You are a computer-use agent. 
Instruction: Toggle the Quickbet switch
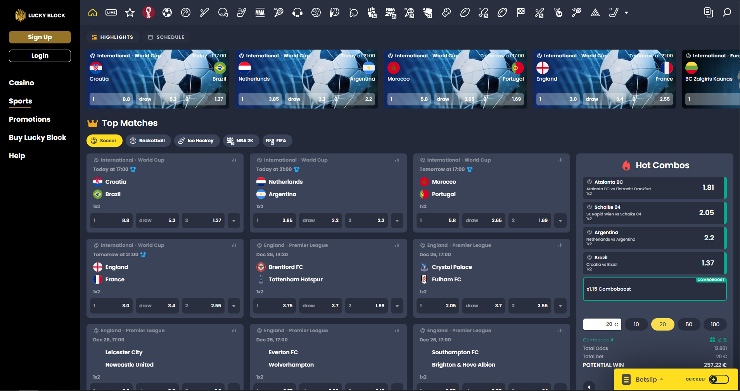coord(719,379)
